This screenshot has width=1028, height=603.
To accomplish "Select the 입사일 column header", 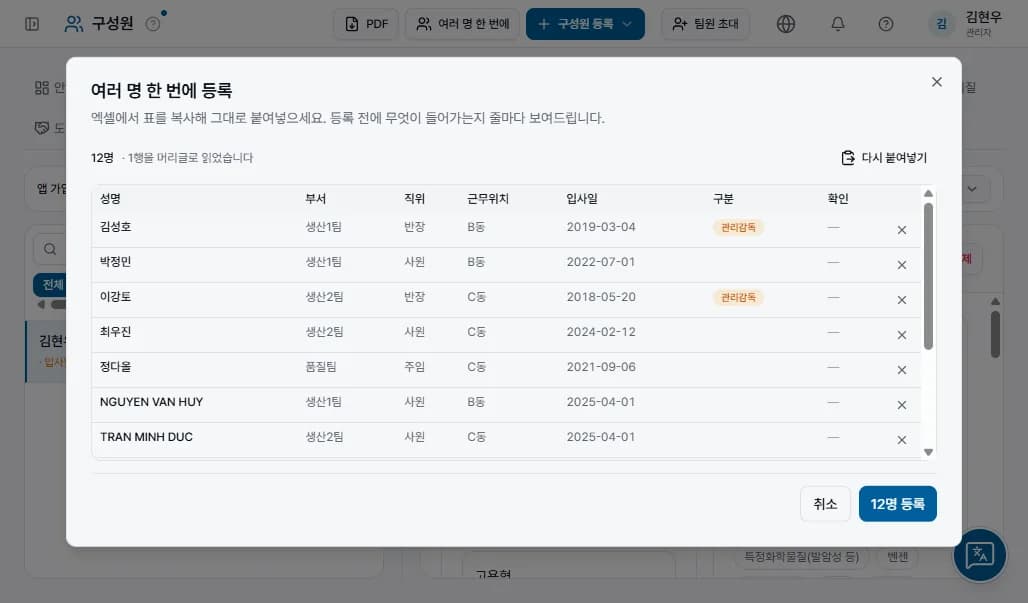I will [x=582, y=199].
